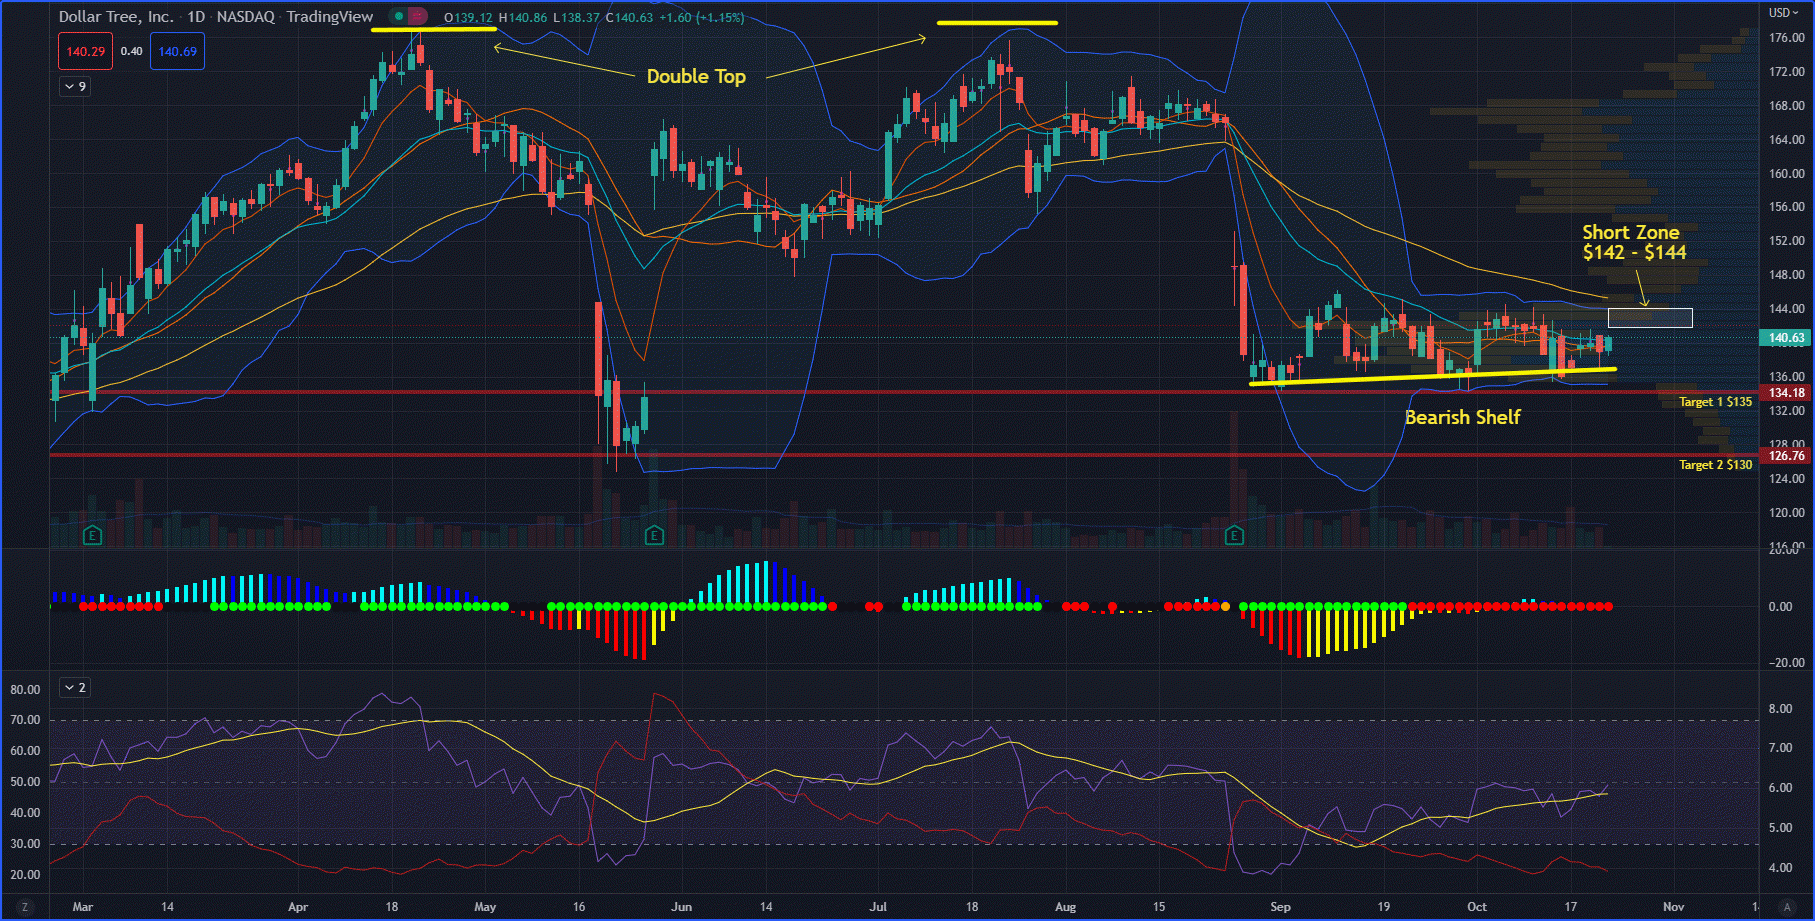Select the Short Zone rectangle drawing
The height and width of the screenshot is (921, 1815).
(x=1650, y=318)
